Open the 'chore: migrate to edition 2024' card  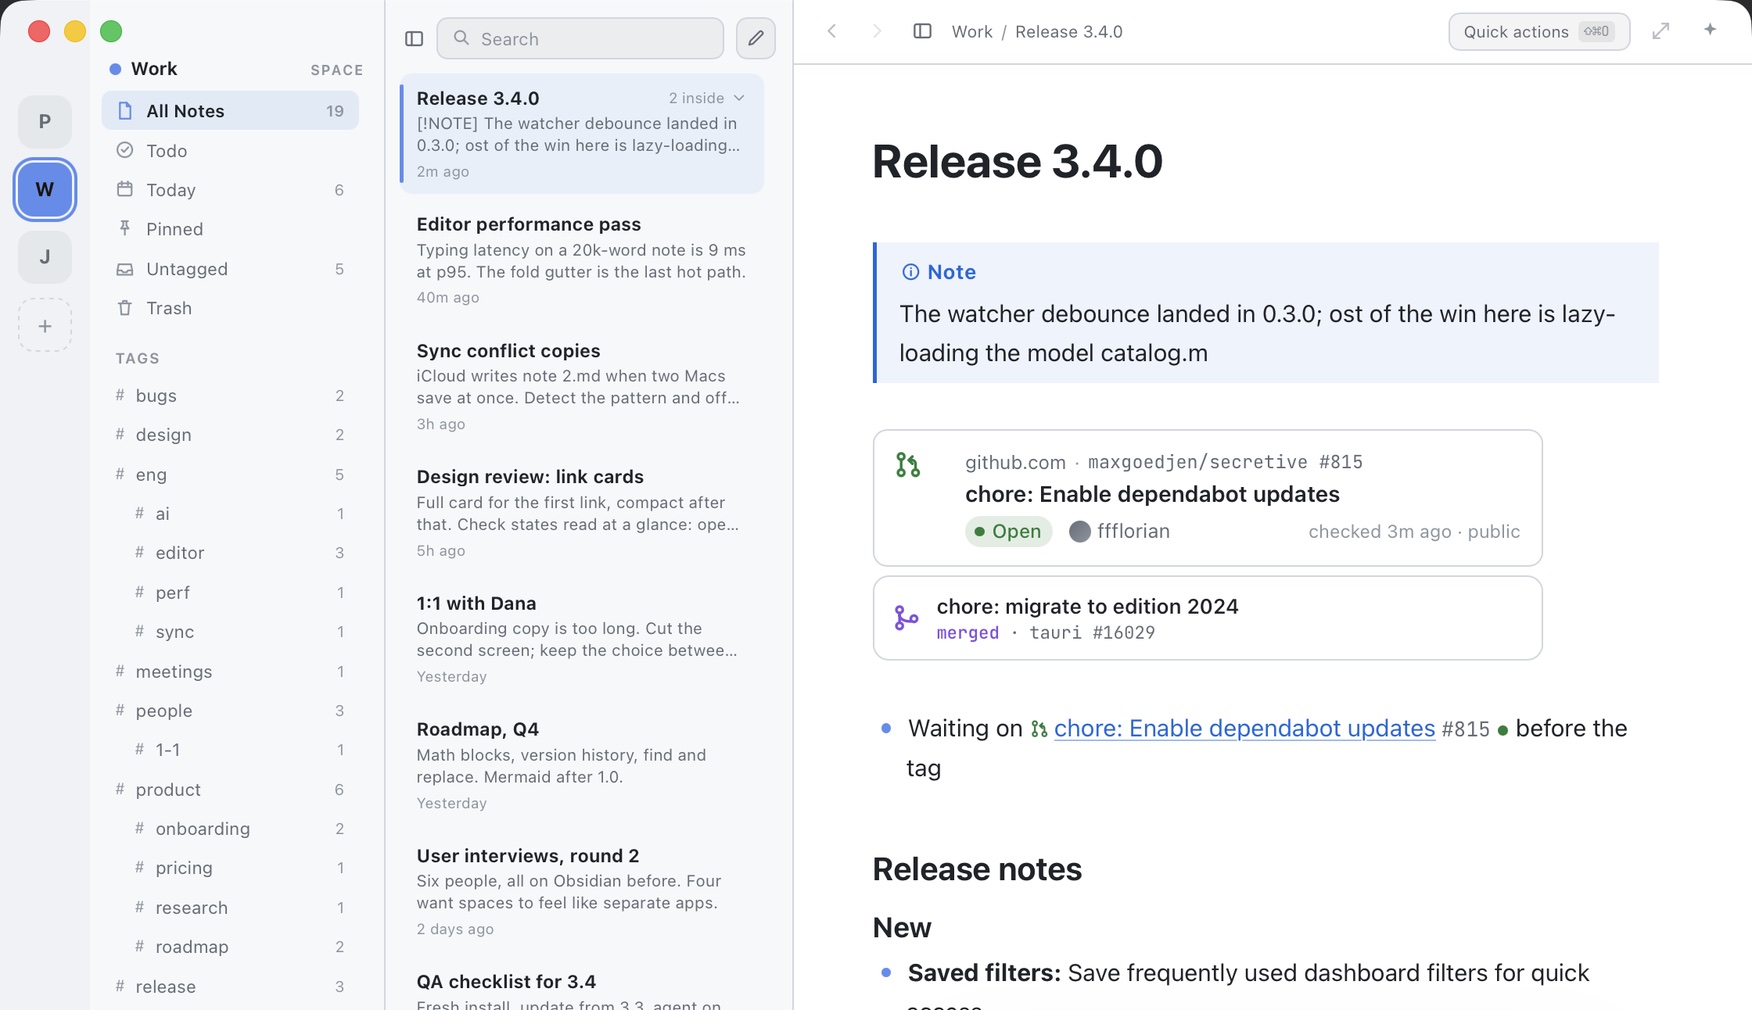coord(1207,618)
